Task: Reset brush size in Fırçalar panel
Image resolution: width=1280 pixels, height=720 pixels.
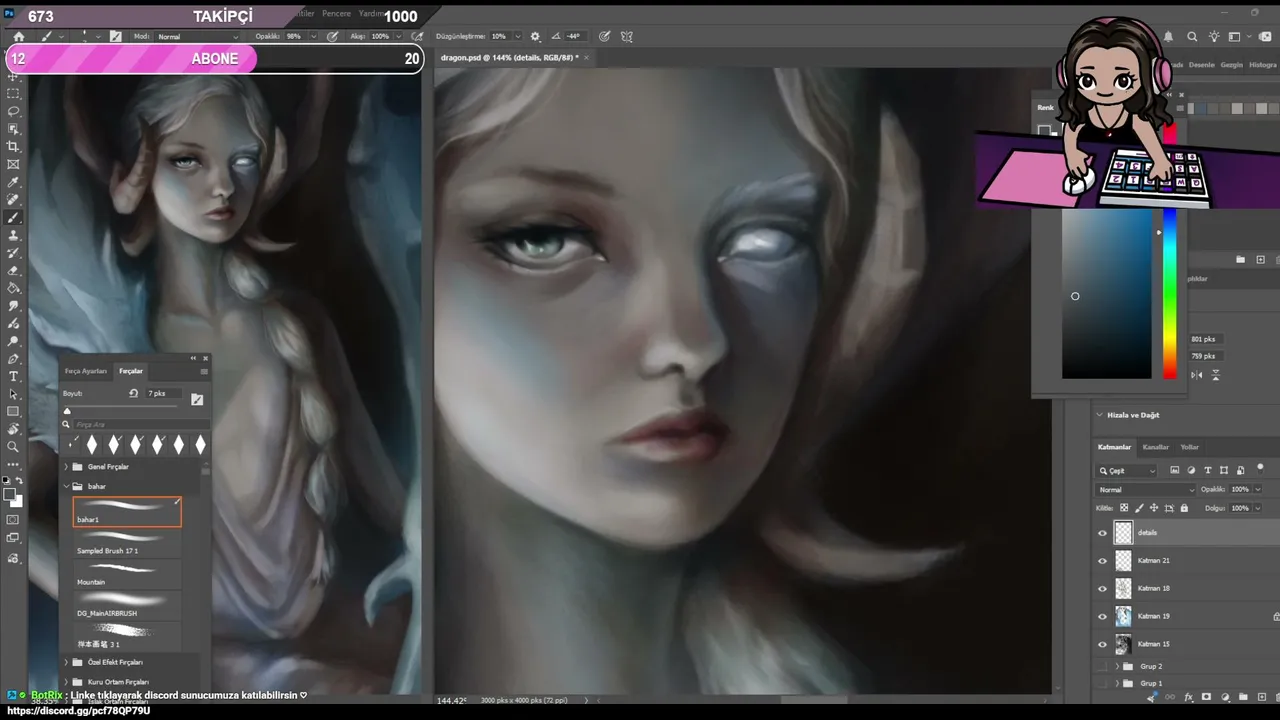Action: coord(133,394)
